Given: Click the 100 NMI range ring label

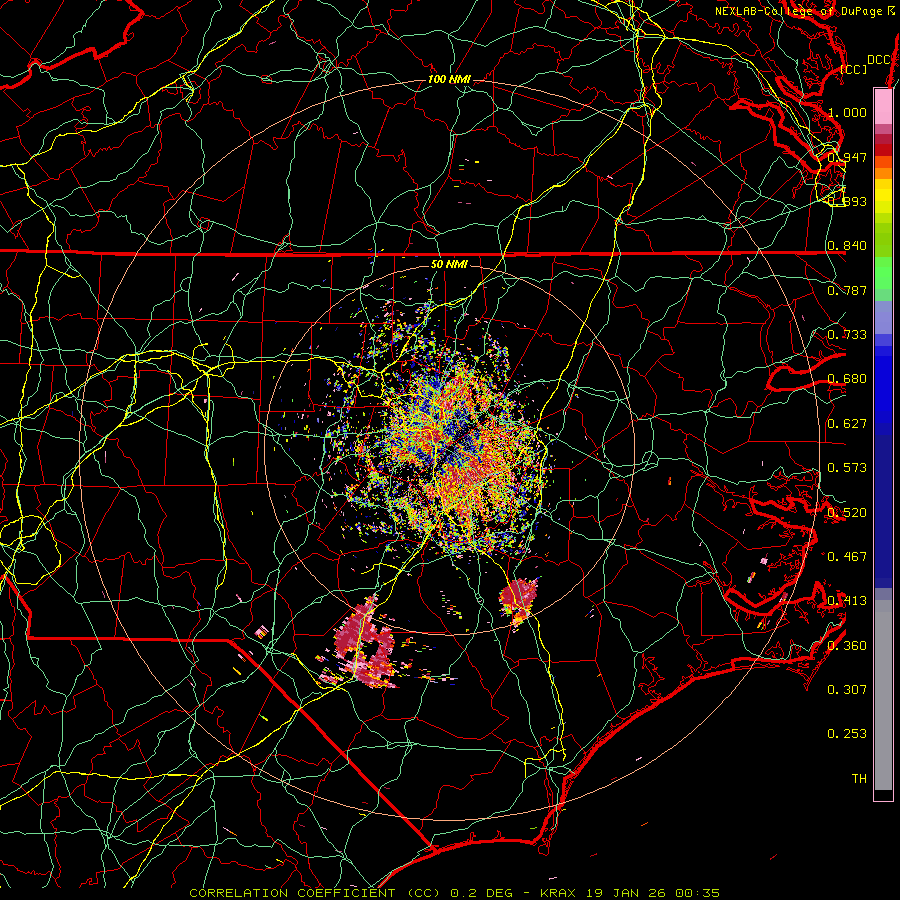Looking at the screenshot, I should (x=449, y=79).
